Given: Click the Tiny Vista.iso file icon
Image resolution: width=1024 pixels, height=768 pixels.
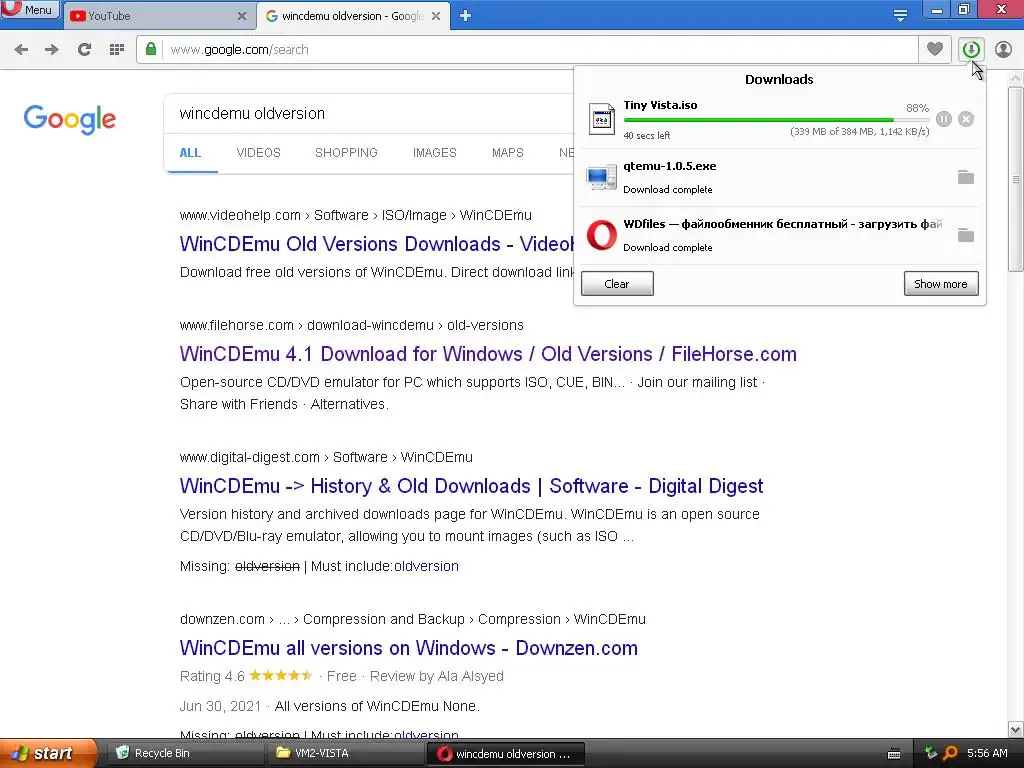Looking at the screenshot, I should (x=601, y=119).
